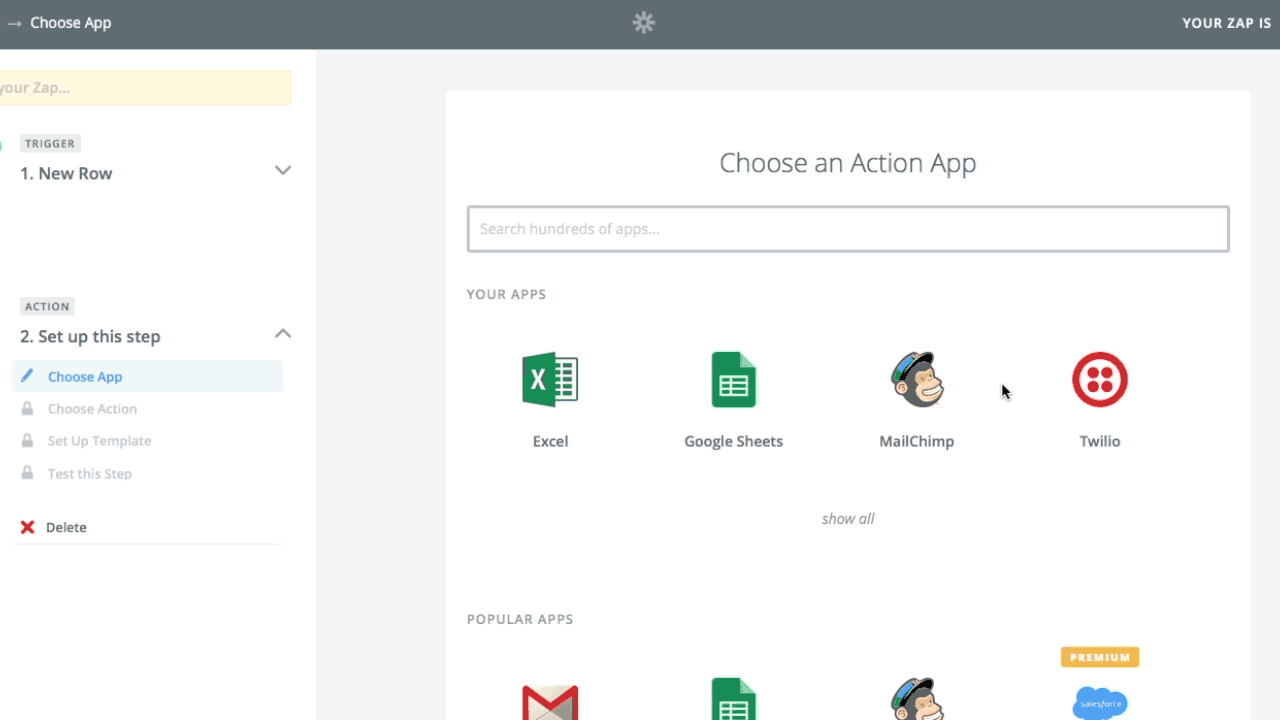
Task: Select the MailChimp monkey icon
Action: coord(916,379)
